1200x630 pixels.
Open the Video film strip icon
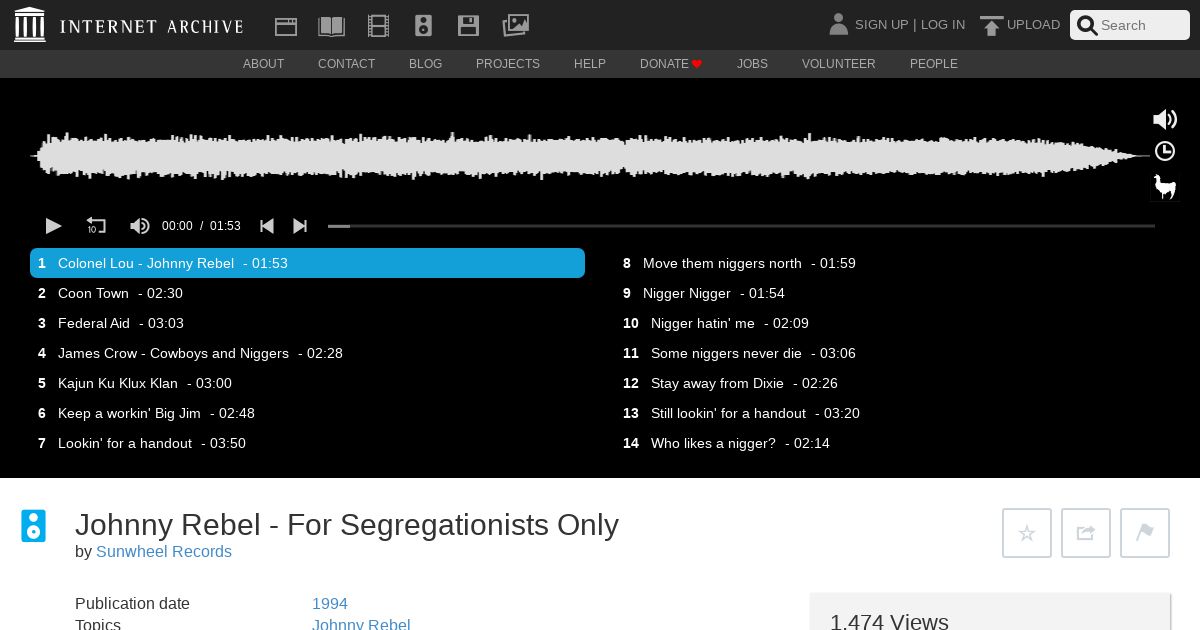[x=378, y=26]
